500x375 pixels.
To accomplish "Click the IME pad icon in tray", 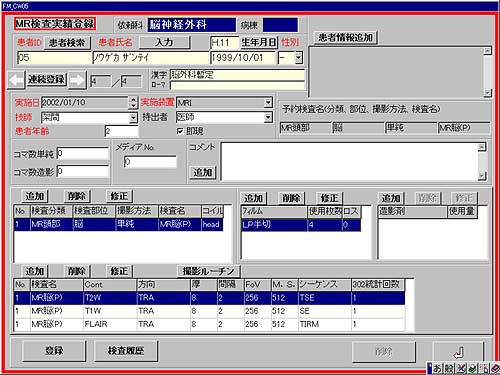I will (461, 368).
